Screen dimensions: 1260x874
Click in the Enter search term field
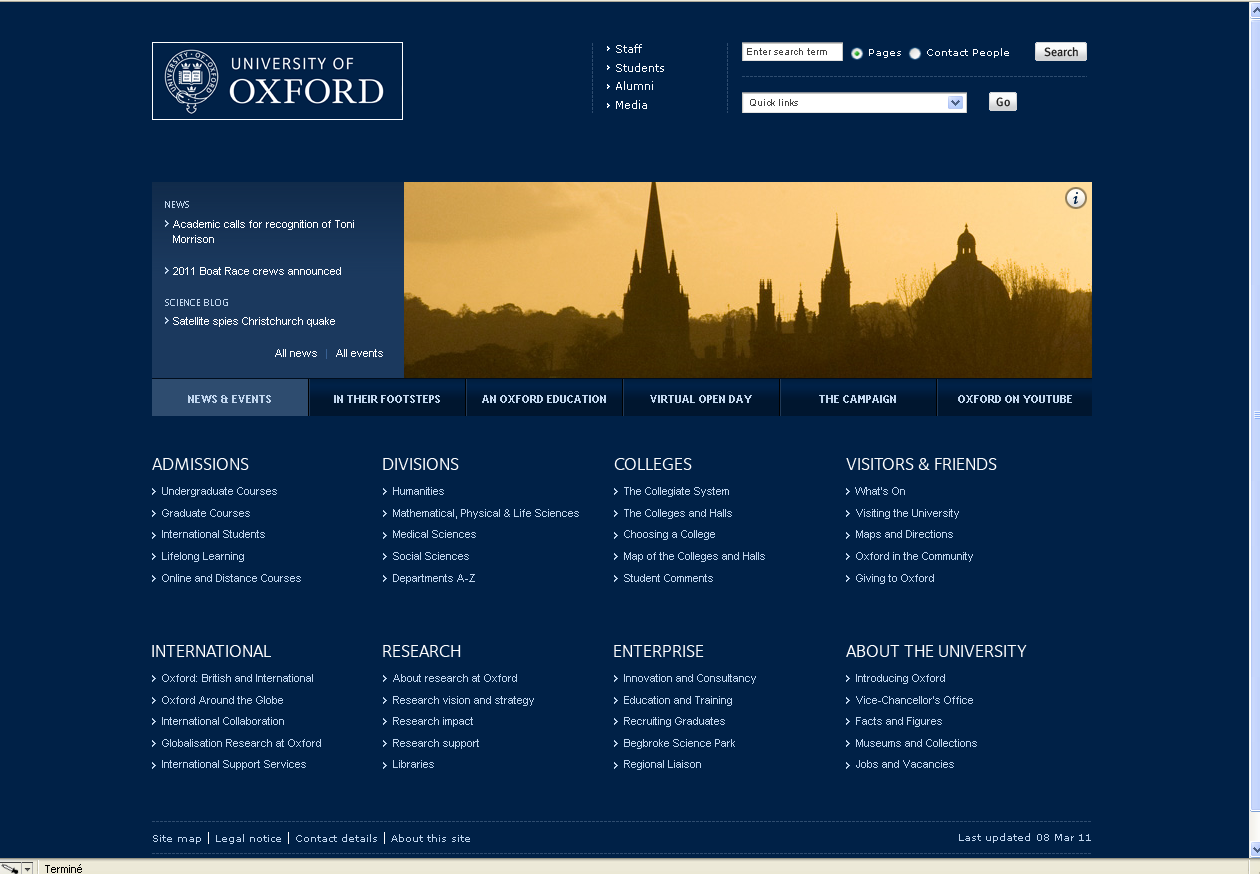(x=792, y=52)
